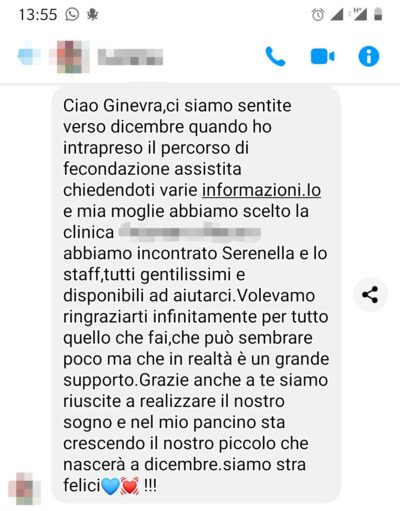The height and width of the screenshot is (511, 400).
Task: Tap the share icon beside the message
Action: click(370, 295)
